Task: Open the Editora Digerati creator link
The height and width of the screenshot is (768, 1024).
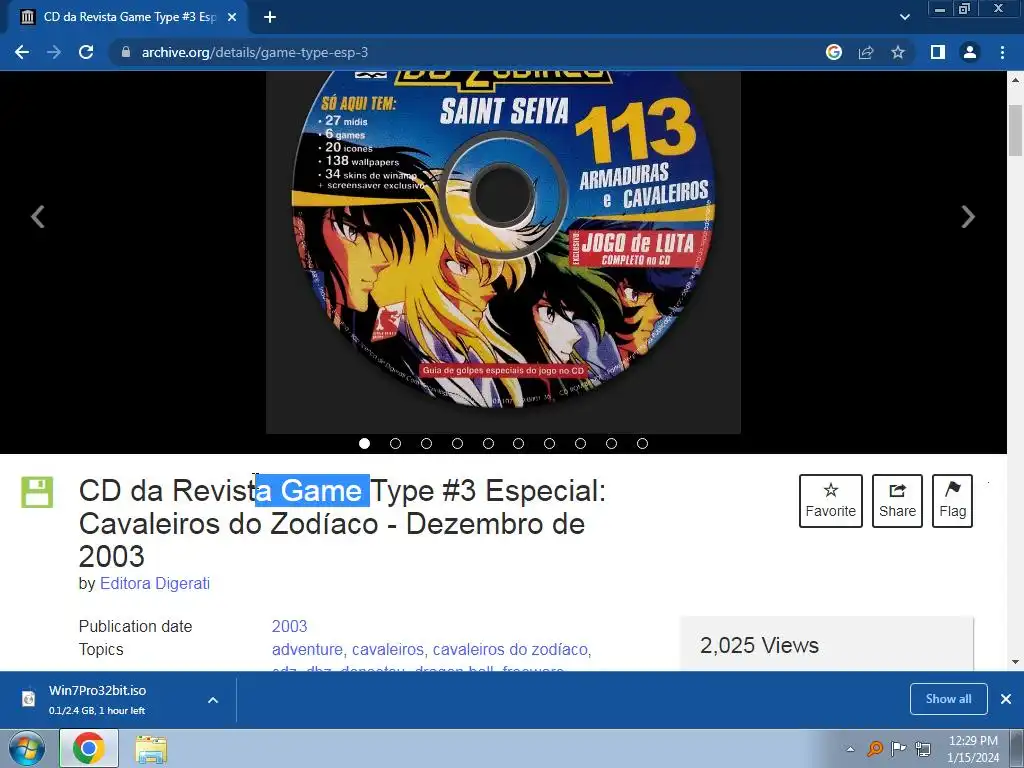Action: coord(155,583)
